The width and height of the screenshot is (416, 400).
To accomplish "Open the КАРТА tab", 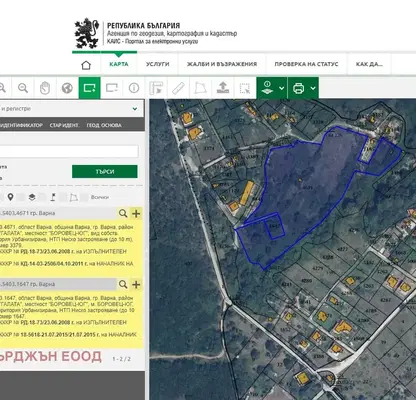I will [119, 64].
